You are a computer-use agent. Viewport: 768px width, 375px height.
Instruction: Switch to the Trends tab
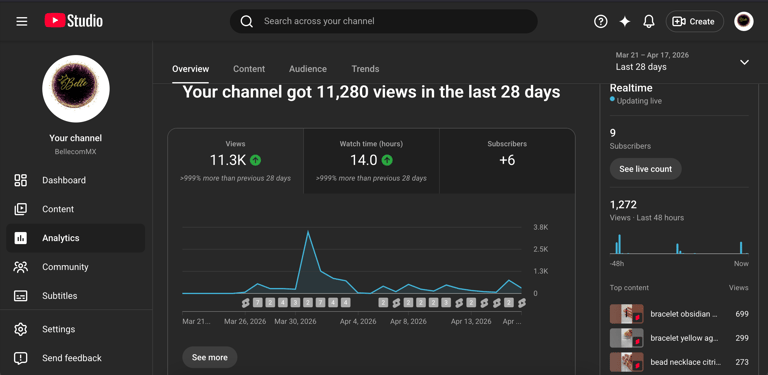pyautogui.click(x=365, y=69)
